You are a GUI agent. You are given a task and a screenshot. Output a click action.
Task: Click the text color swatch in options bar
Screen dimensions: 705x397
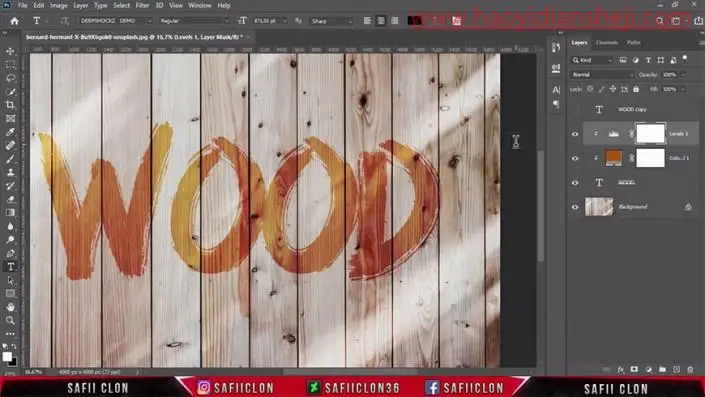(x=415, y=21)
